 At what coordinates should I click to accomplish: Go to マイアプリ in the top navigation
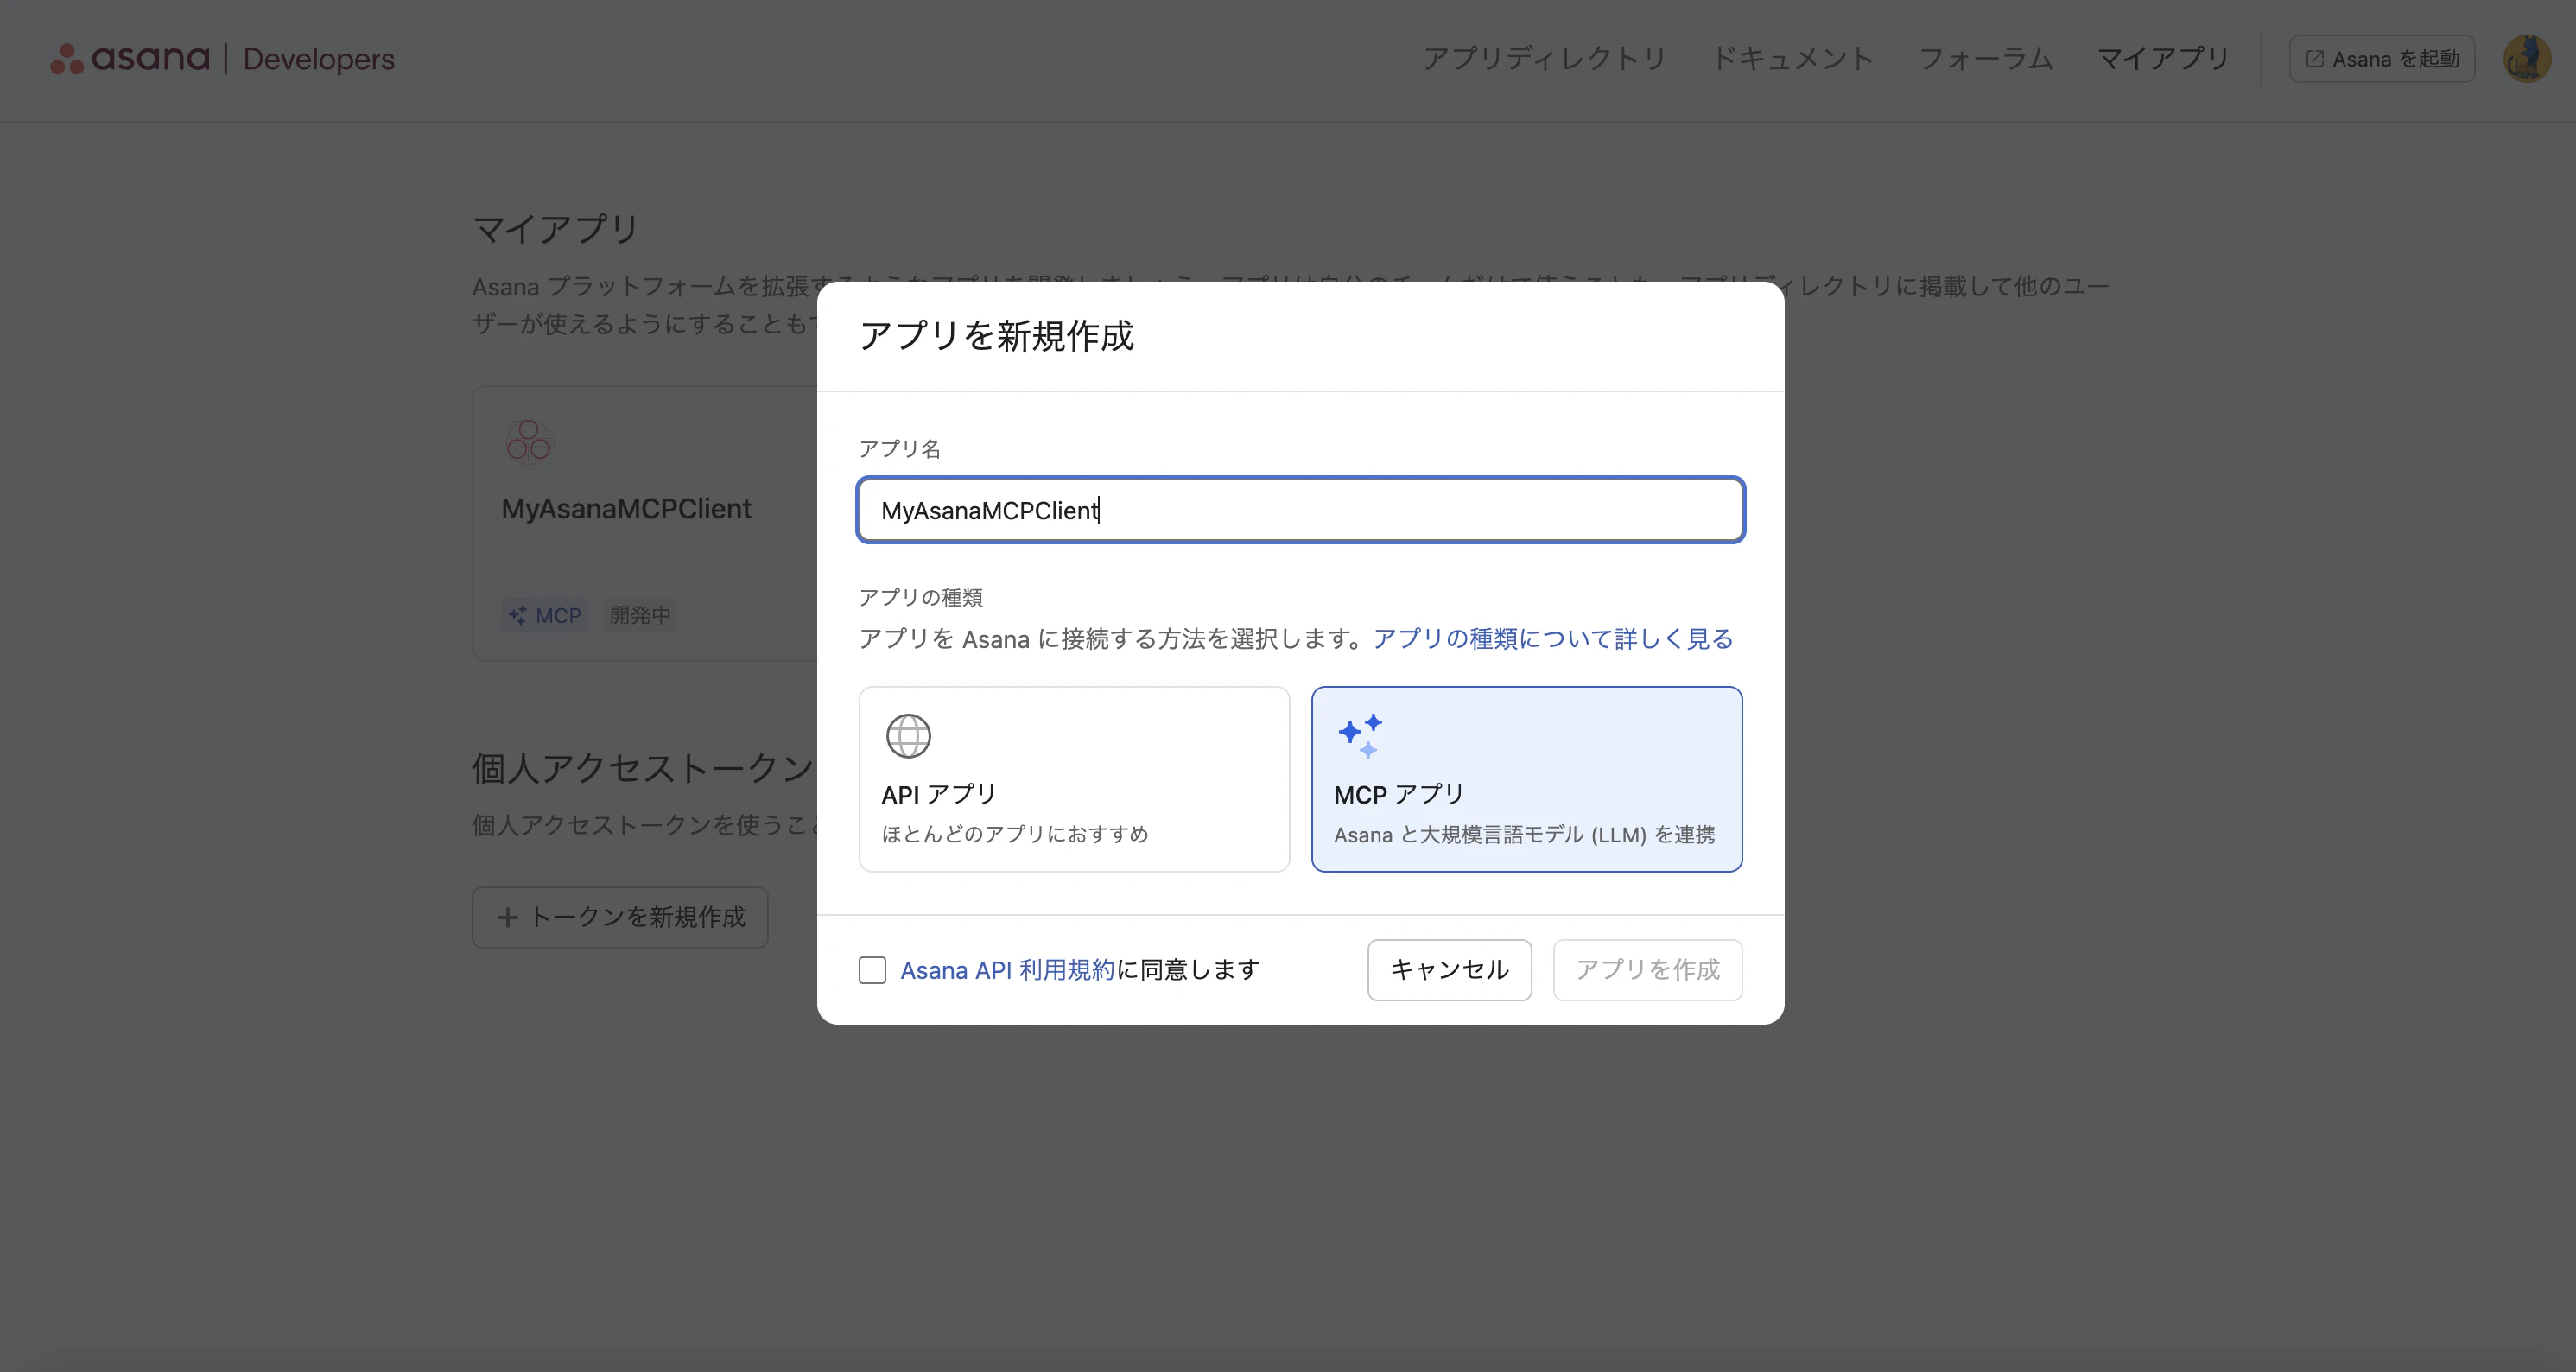pyautogui.click(x=2163, y=59)
